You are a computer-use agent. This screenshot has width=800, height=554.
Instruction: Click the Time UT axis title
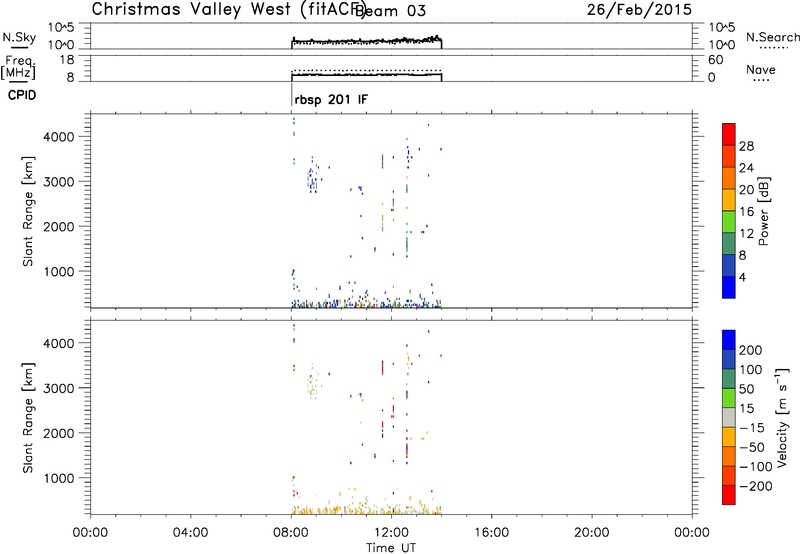point(391,547)
